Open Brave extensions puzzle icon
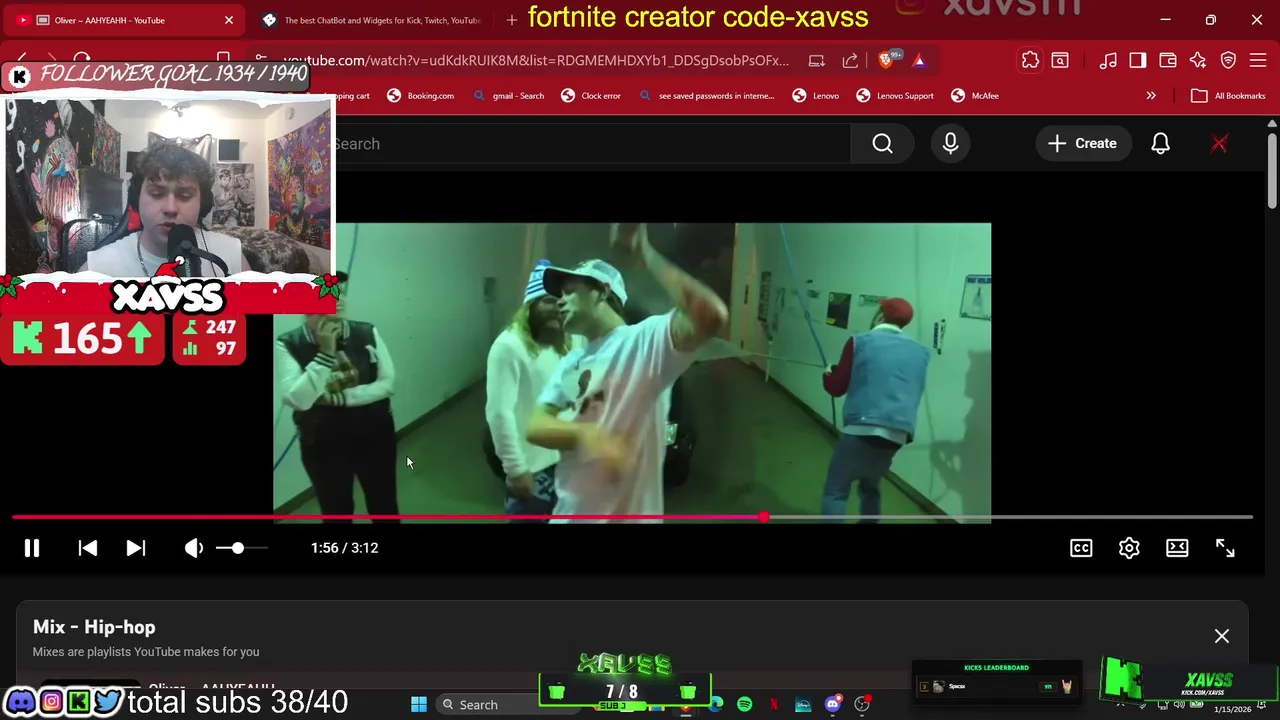The image size is (1280, 720). (1030, 61)
